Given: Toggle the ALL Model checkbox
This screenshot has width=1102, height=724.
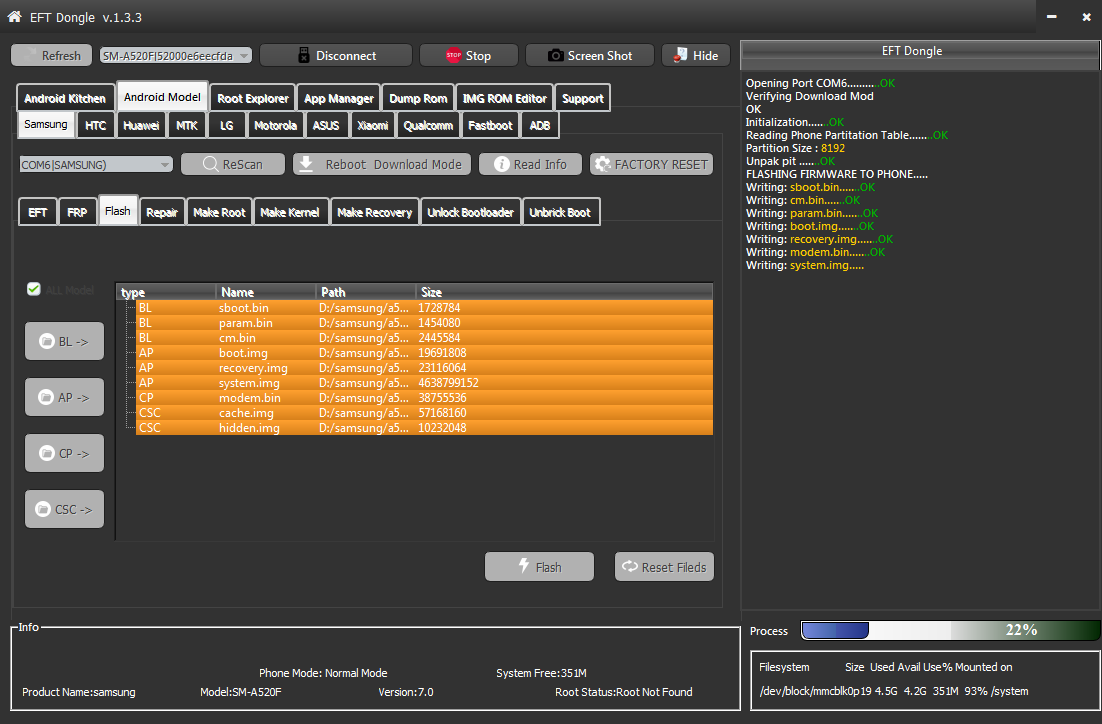Looking at the screenshot, I should 34,289.
